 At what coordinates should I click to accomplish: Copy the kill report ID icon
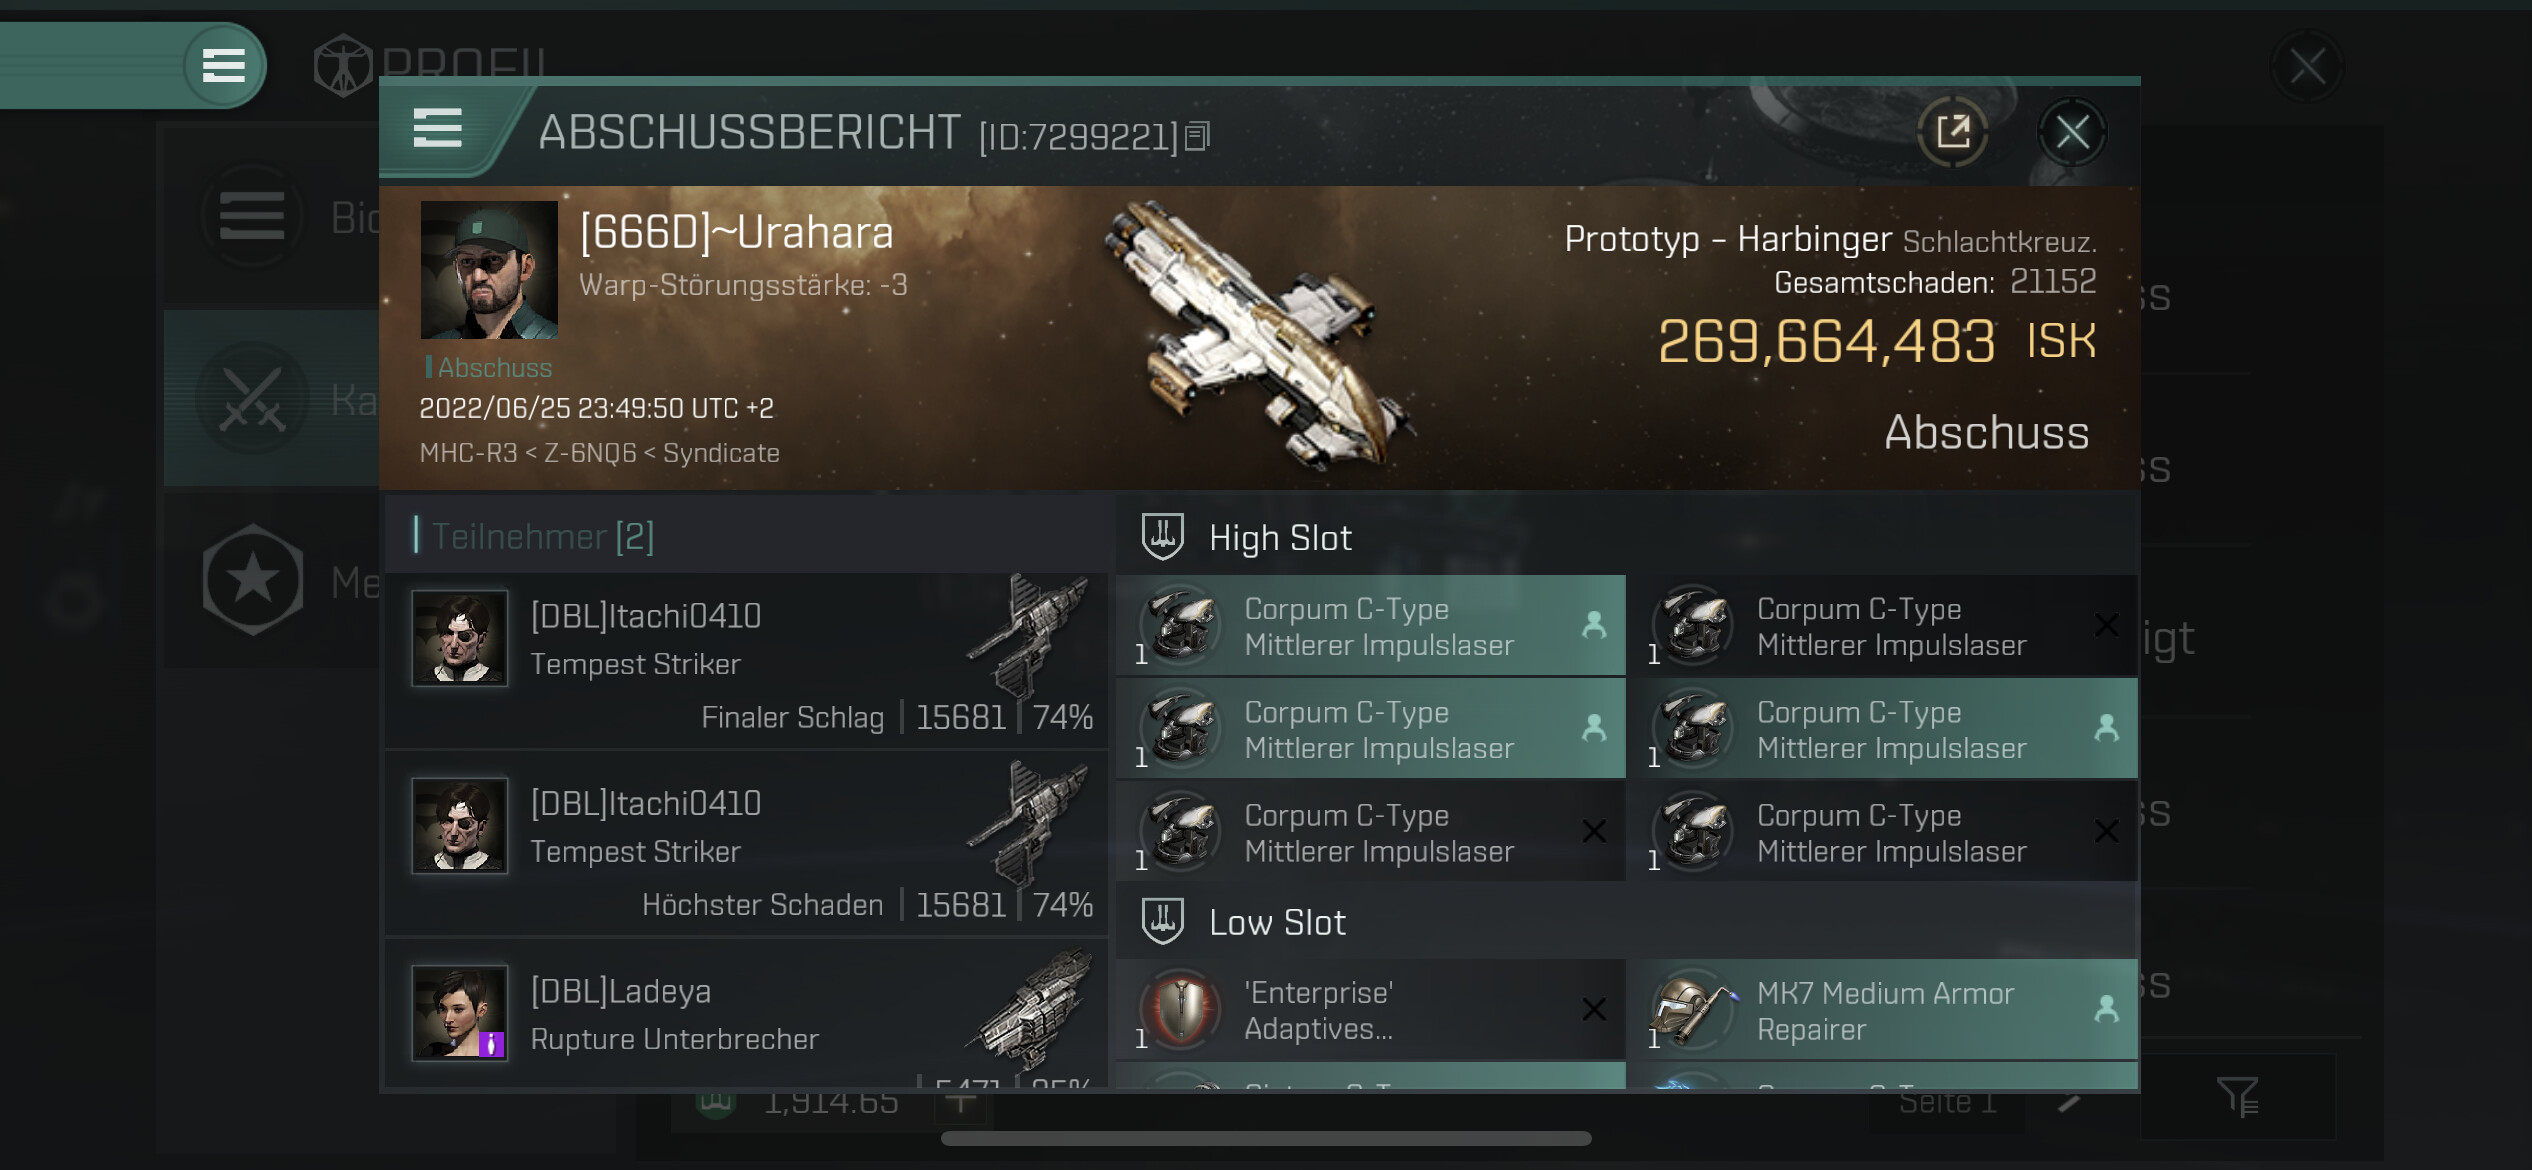[1198, 136]
